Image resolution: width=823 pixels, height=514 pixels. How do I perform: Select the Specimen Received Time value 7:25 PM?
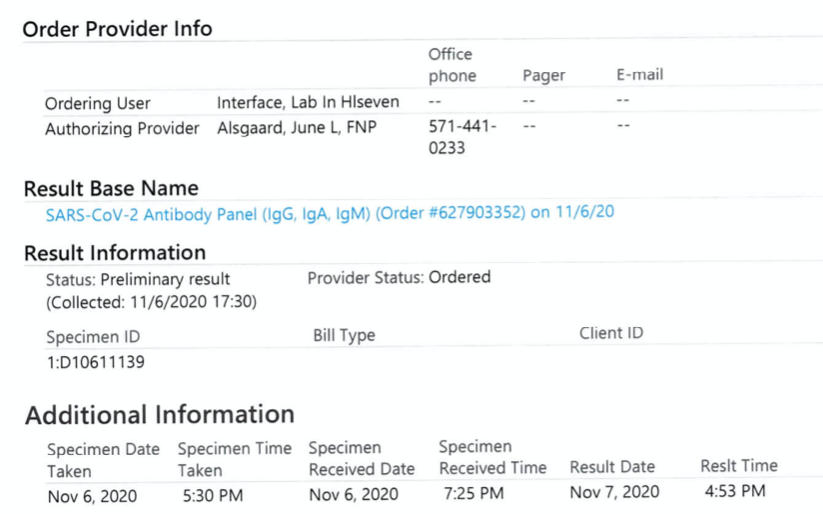pyautogui.click(x=473, y=494)
